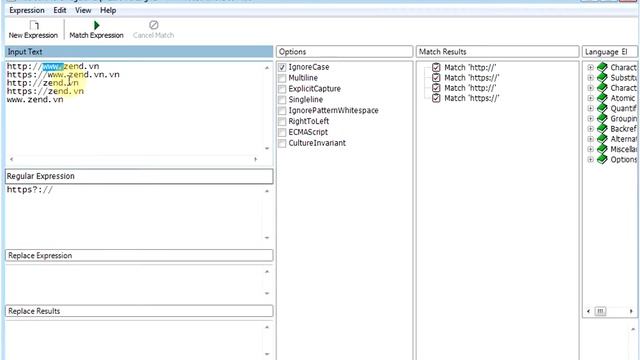Click Replace Results box scroll-down arrow

click(267, 354)
